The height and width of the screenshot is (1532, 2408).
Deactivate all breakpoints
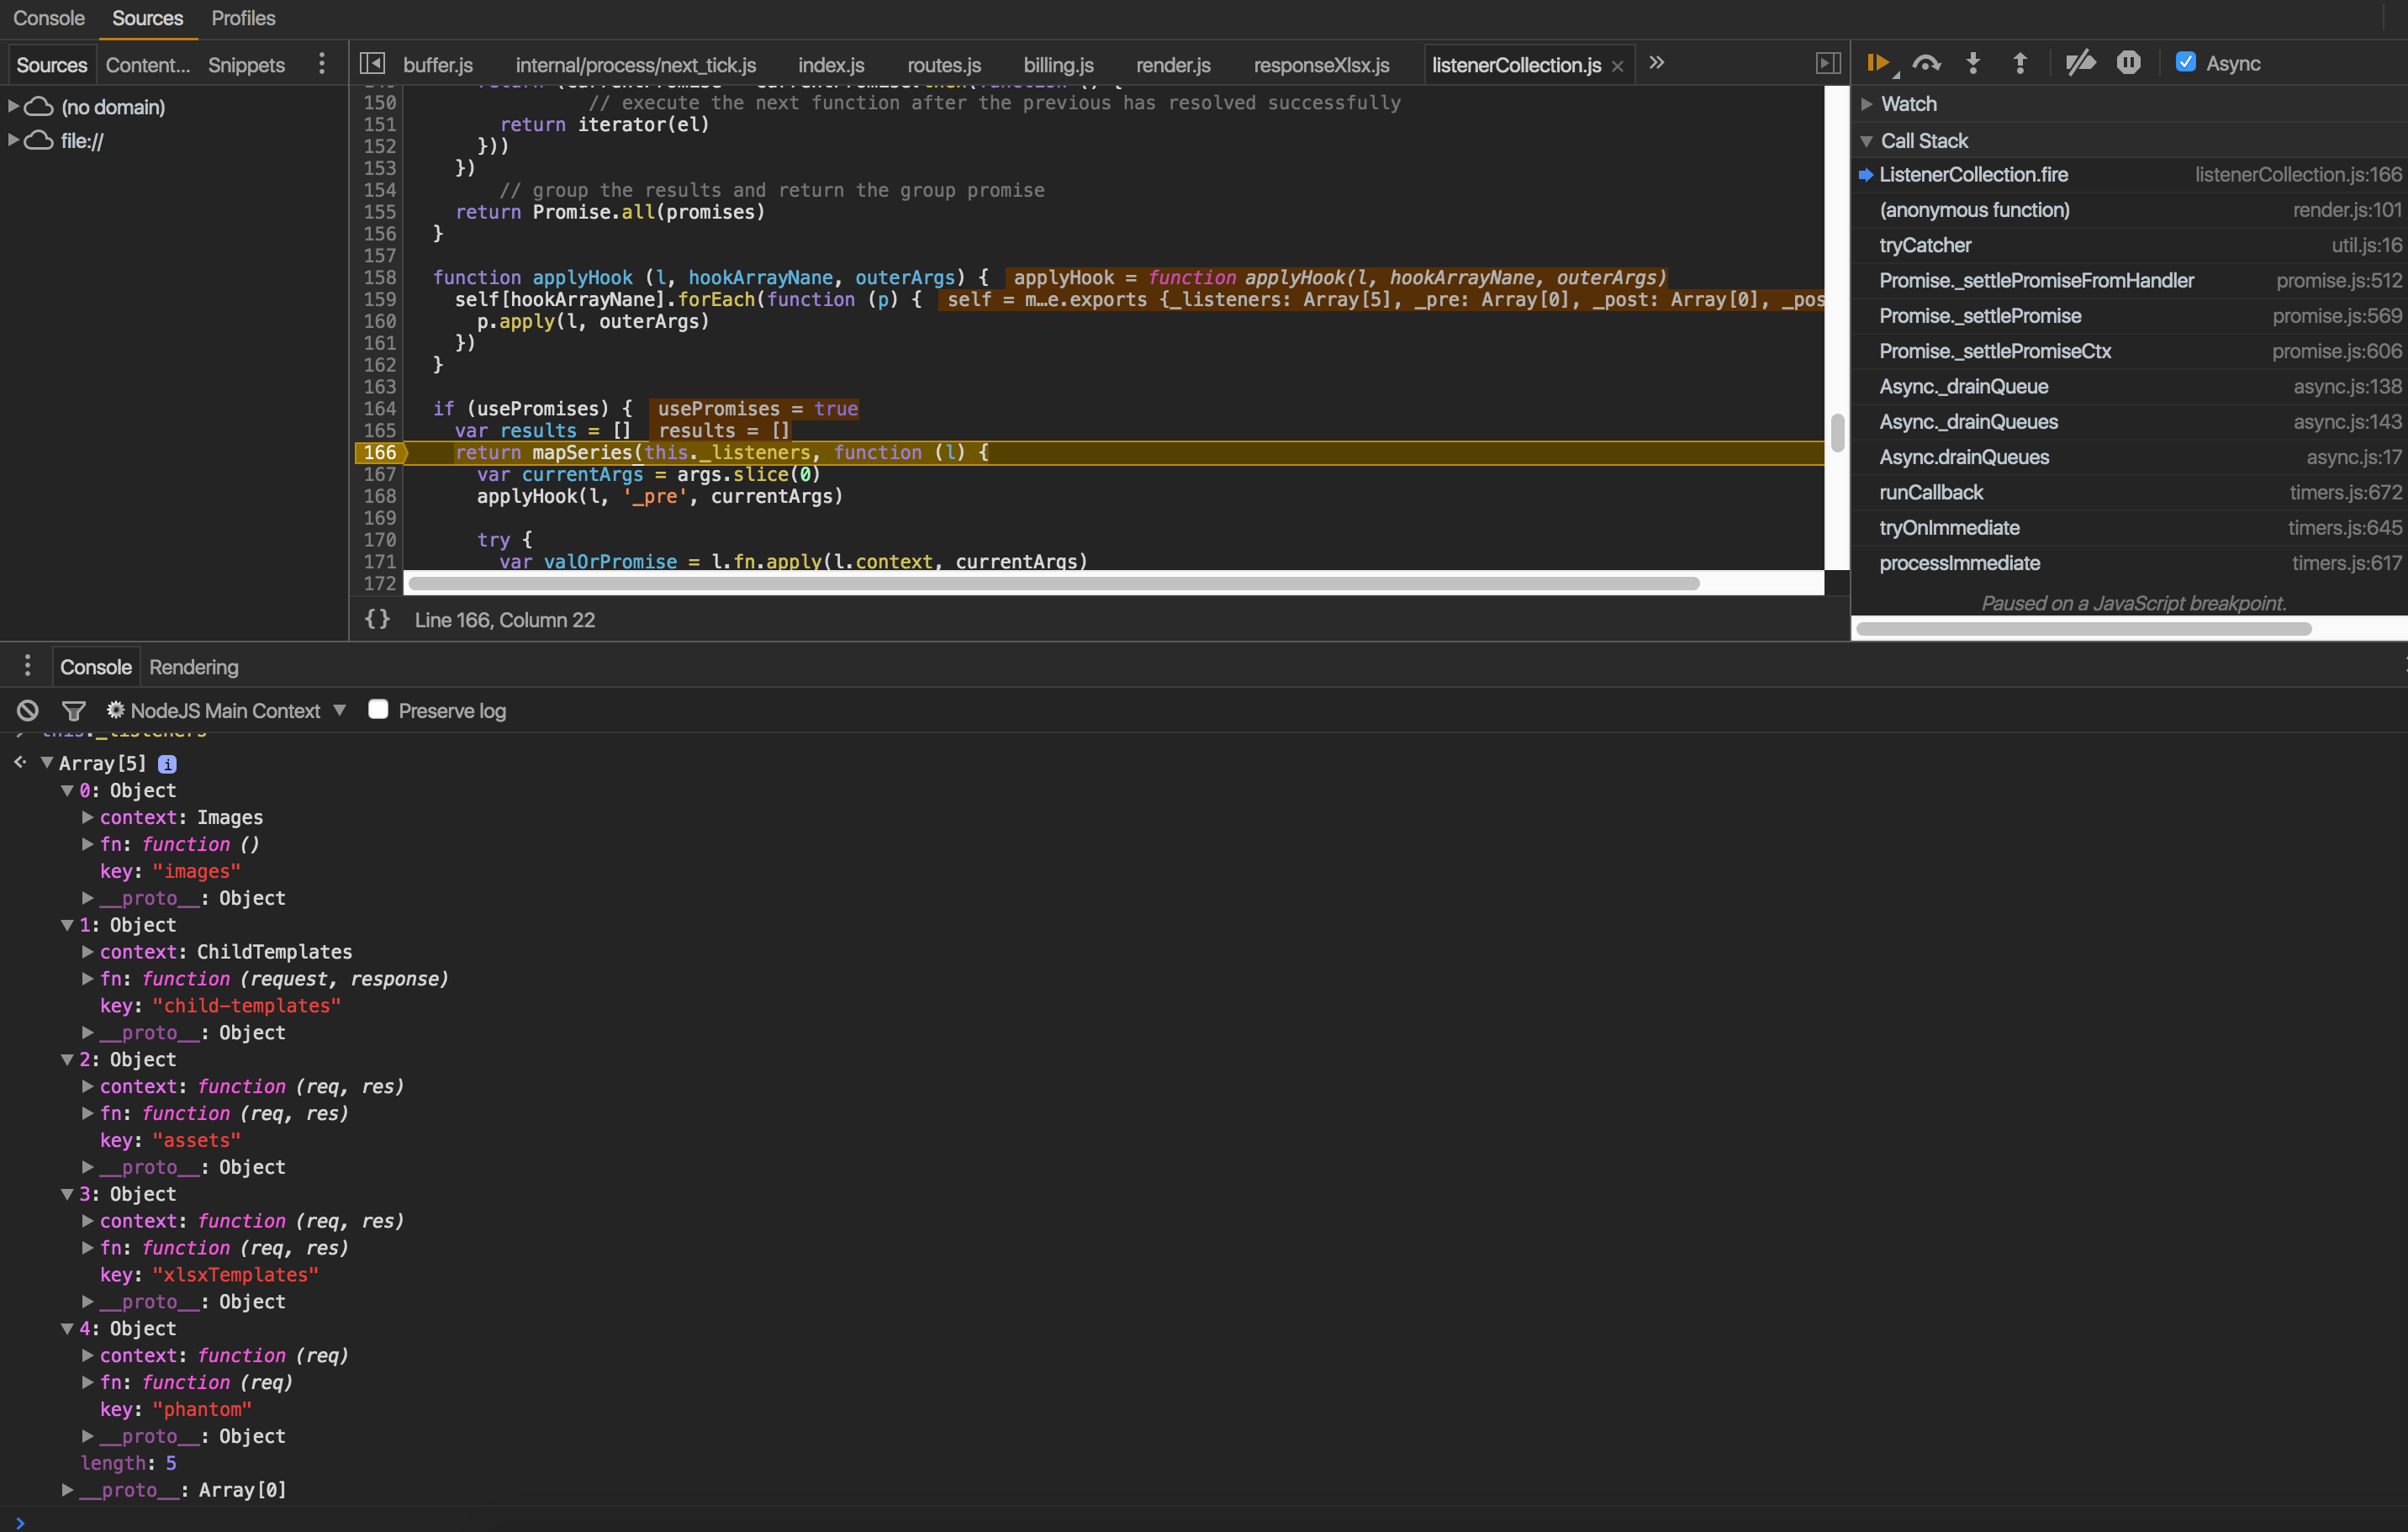pos(2080,62)
